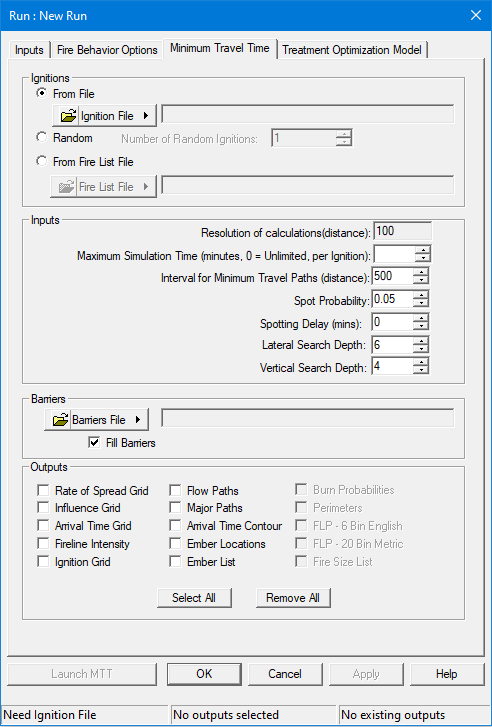Enable Major Paths output
The height and width of the screenshot is (727, 492).
point(175,508)
